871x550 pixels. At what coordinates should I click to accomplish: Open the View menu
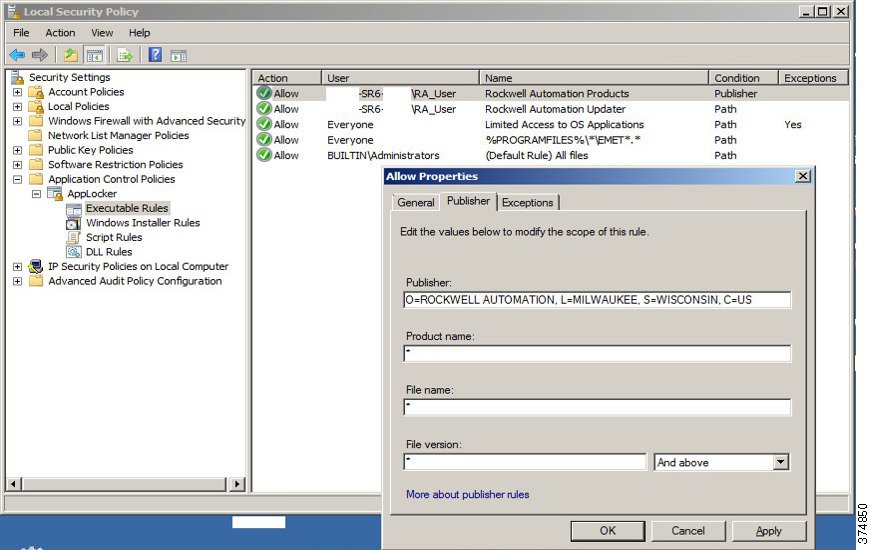point(102,33)
